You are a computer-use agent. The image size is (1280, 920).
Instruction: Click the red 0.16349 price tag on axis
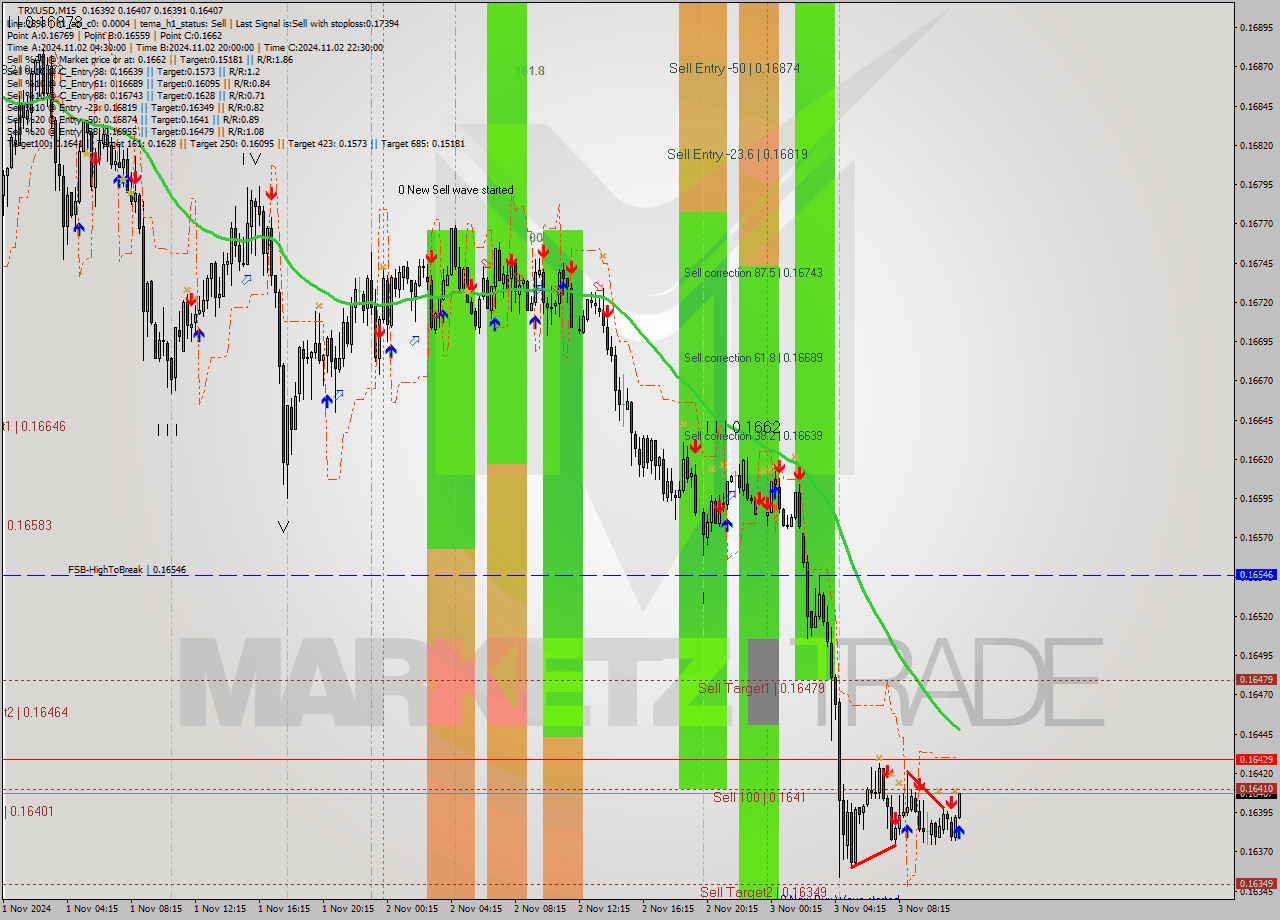point(1256,884)
